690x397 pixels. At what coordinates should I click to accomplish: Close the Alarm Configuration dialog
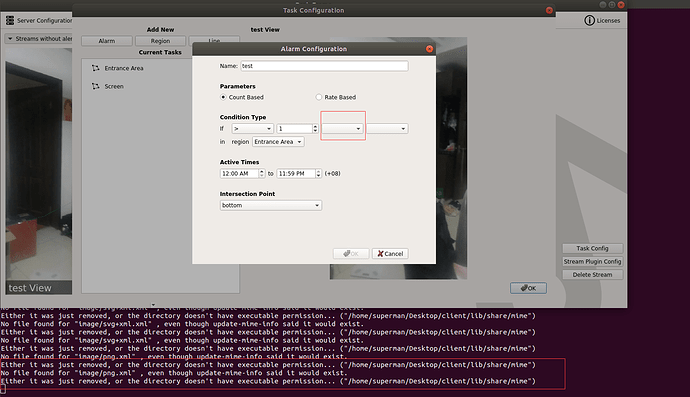(429, 49)
